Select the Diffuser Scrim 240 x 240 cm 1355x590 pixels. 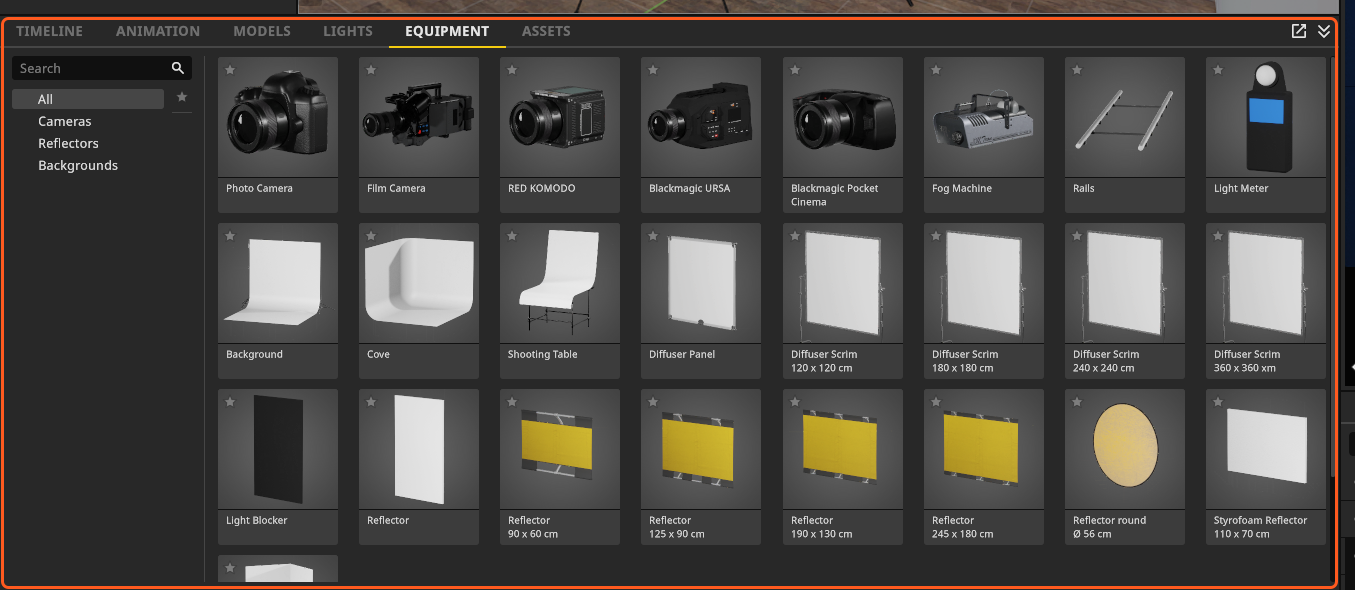click(1125, 301)
